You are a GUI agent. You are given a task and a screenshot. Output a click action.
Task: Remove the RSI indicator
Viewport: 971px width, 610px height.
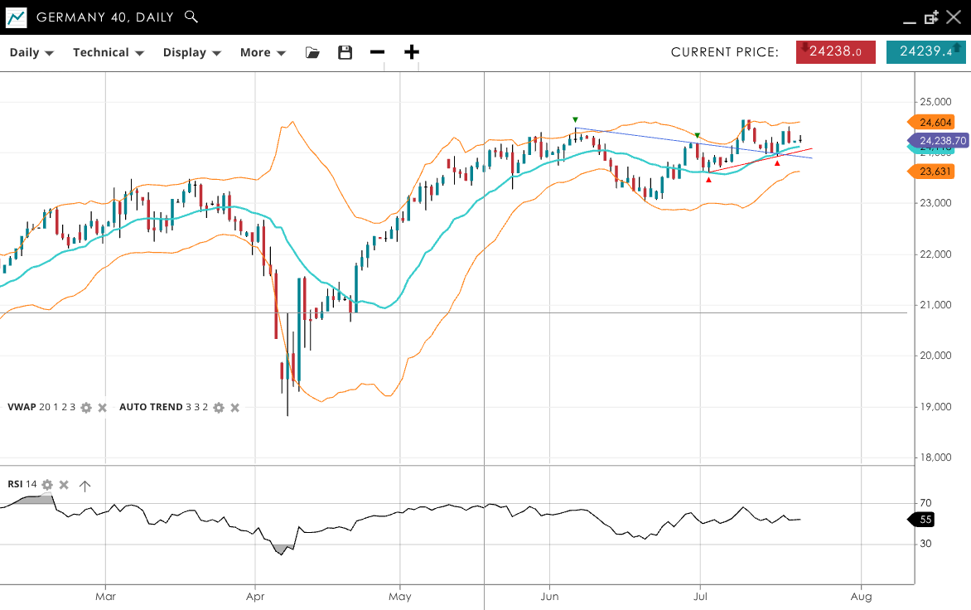(x=64, y=485)
